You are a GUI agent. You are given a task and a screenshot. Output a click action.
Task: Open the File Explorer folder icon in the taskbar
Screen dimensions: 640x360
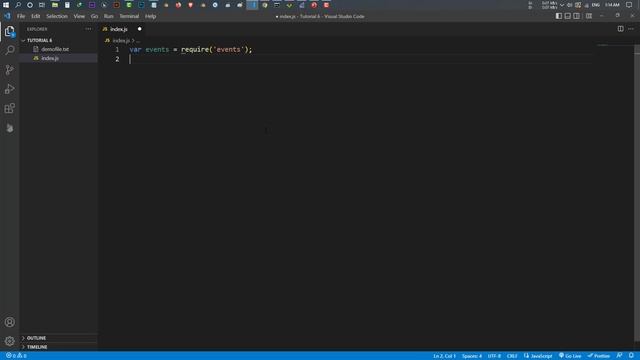pos(55,5)
